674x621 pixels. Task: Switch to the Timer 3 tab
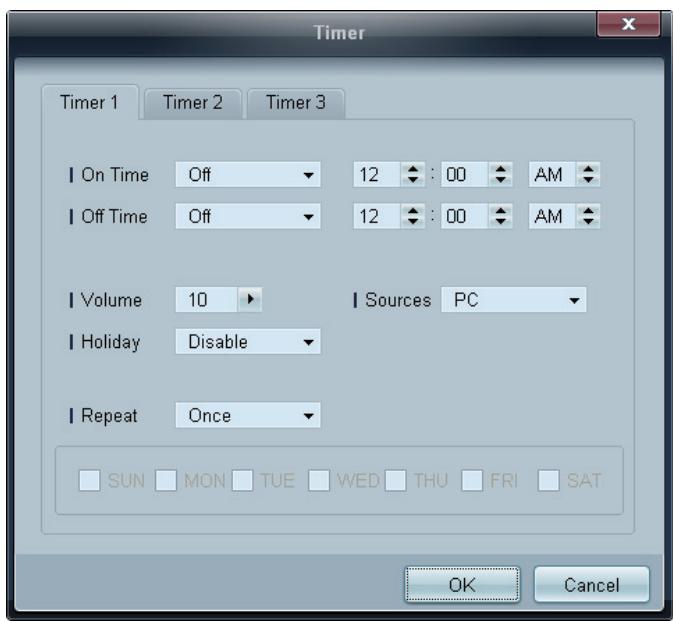(296, 103)
